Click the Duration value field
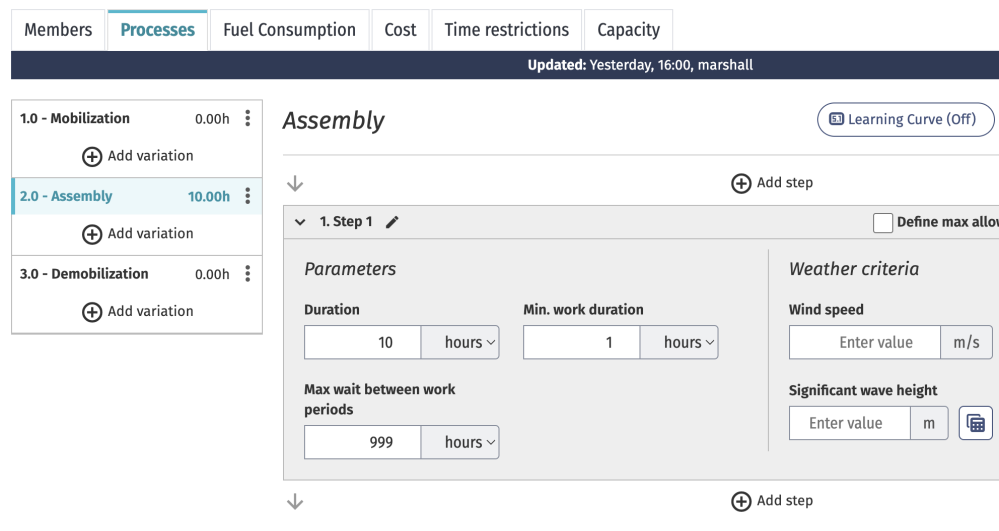This screenshot has height=531, width=999. [363, 342]
